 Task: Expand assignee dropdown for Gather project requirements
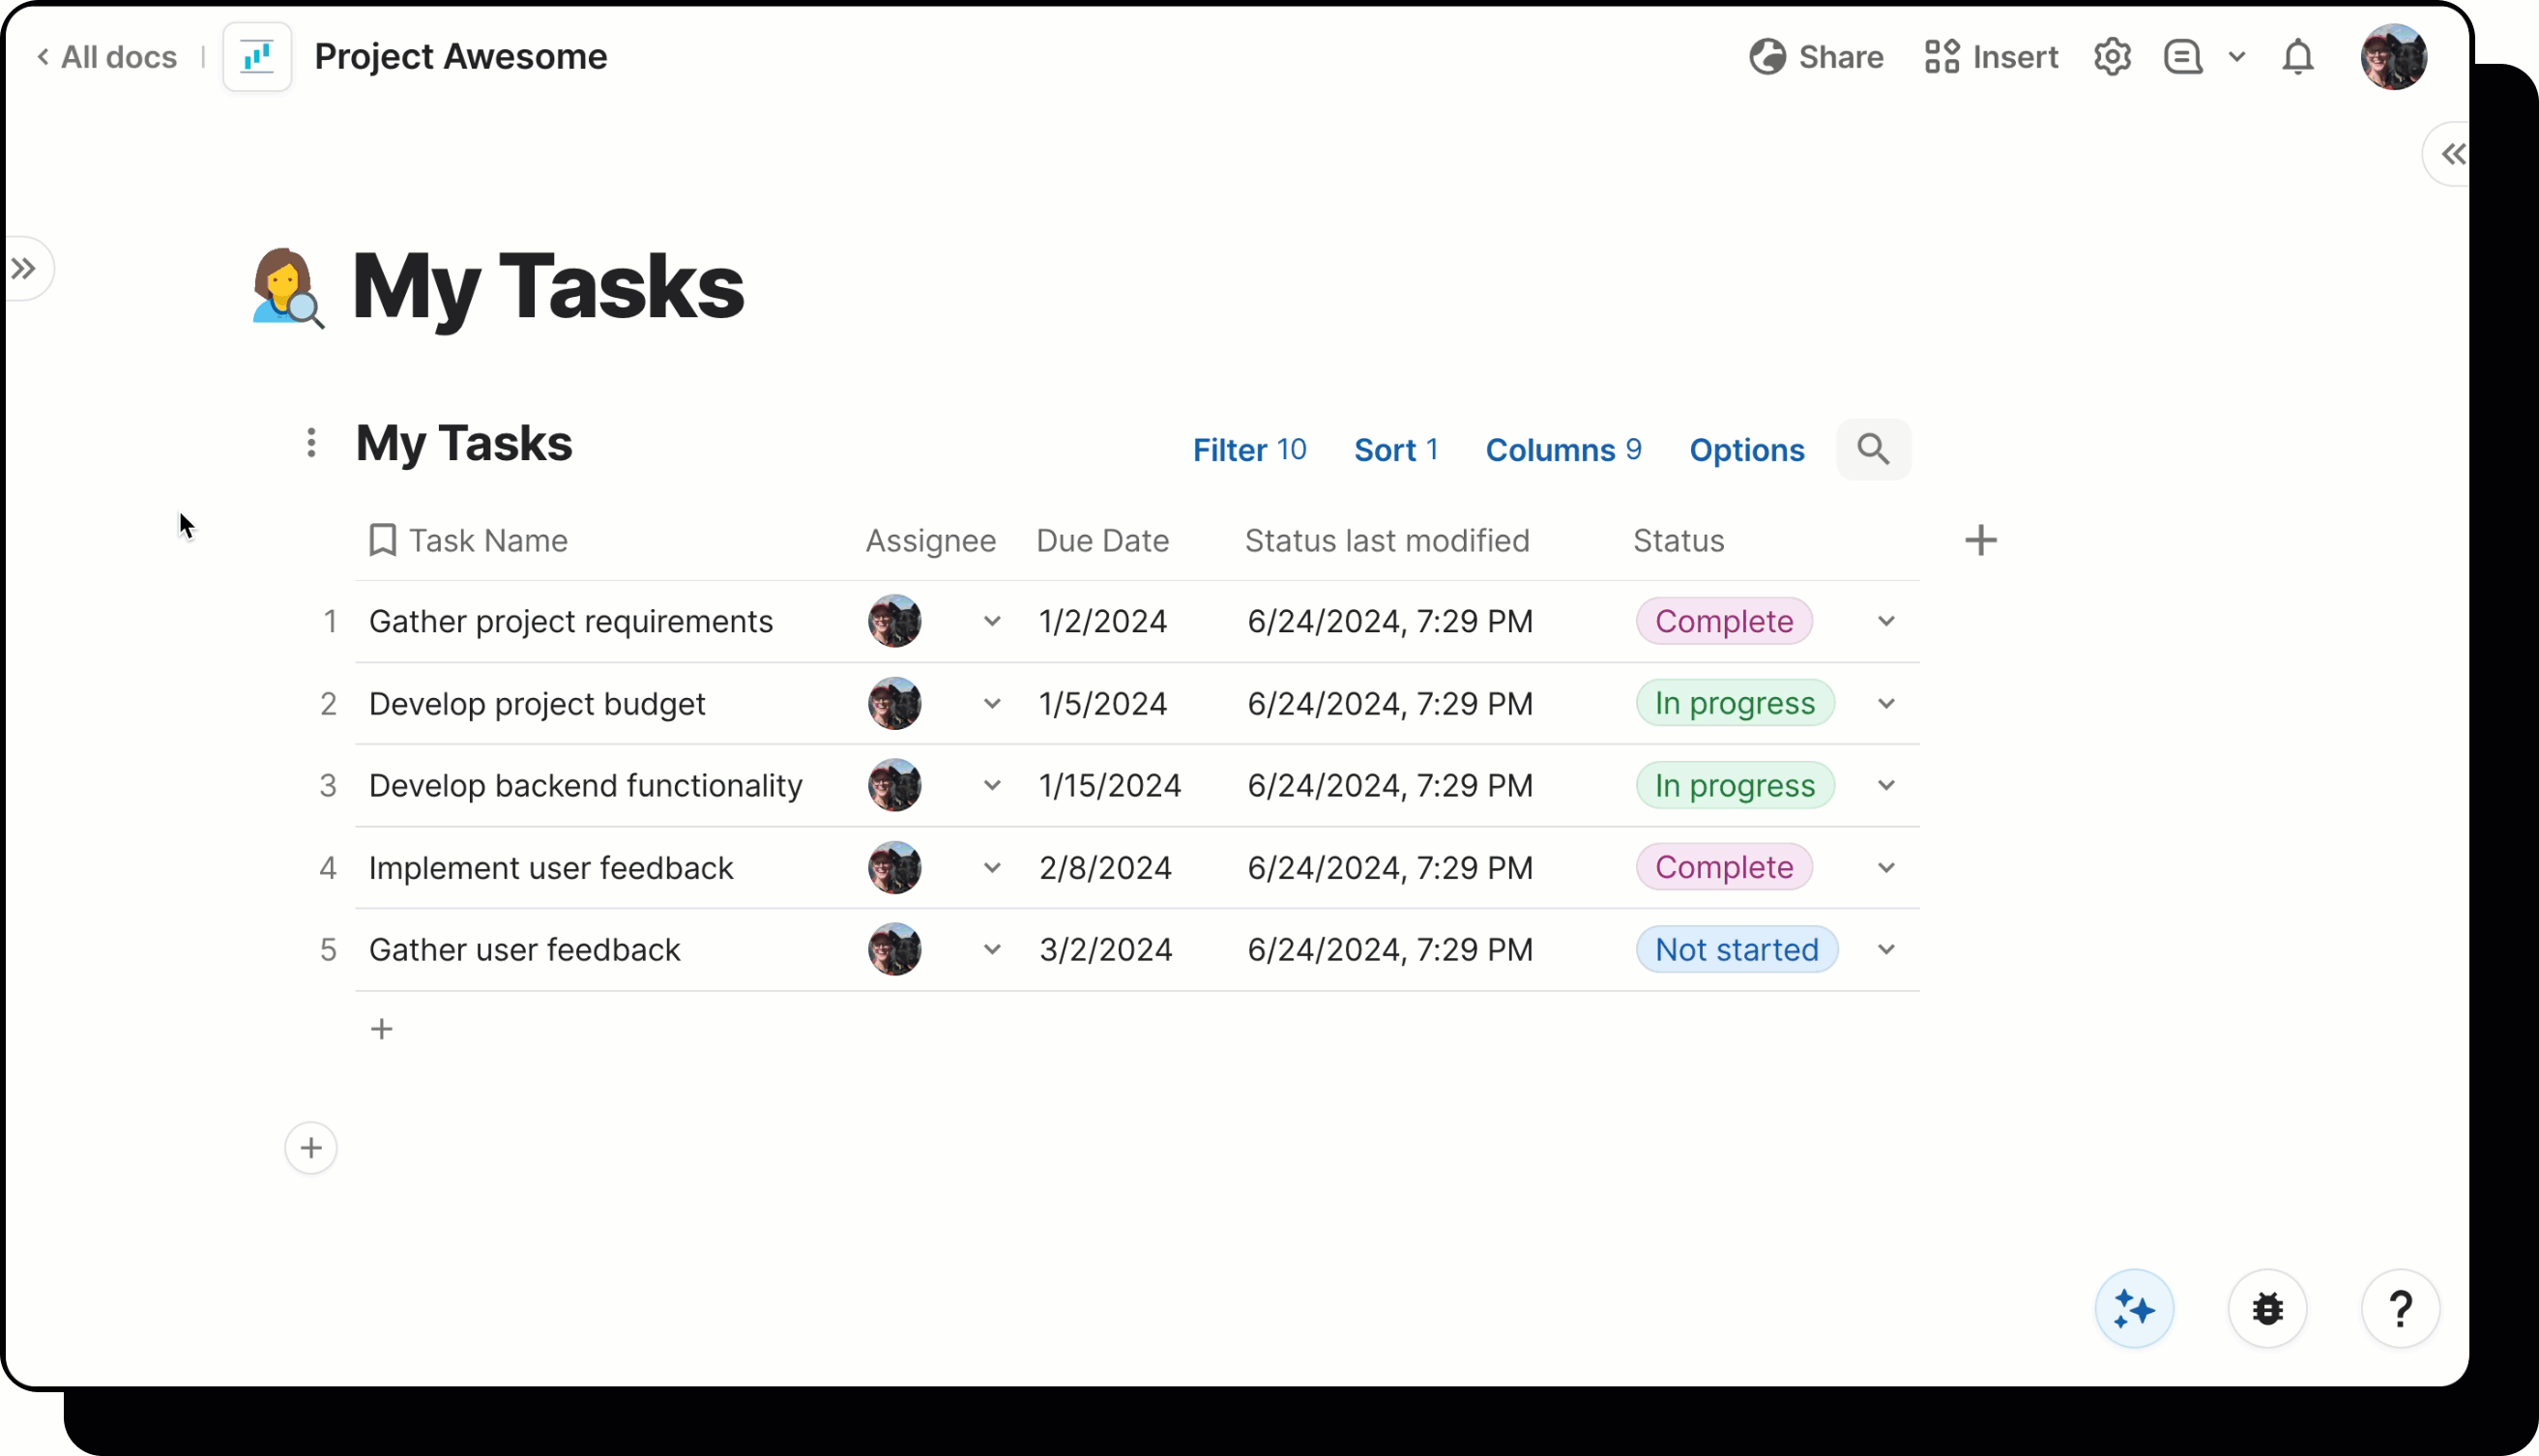tap(992, 620)
